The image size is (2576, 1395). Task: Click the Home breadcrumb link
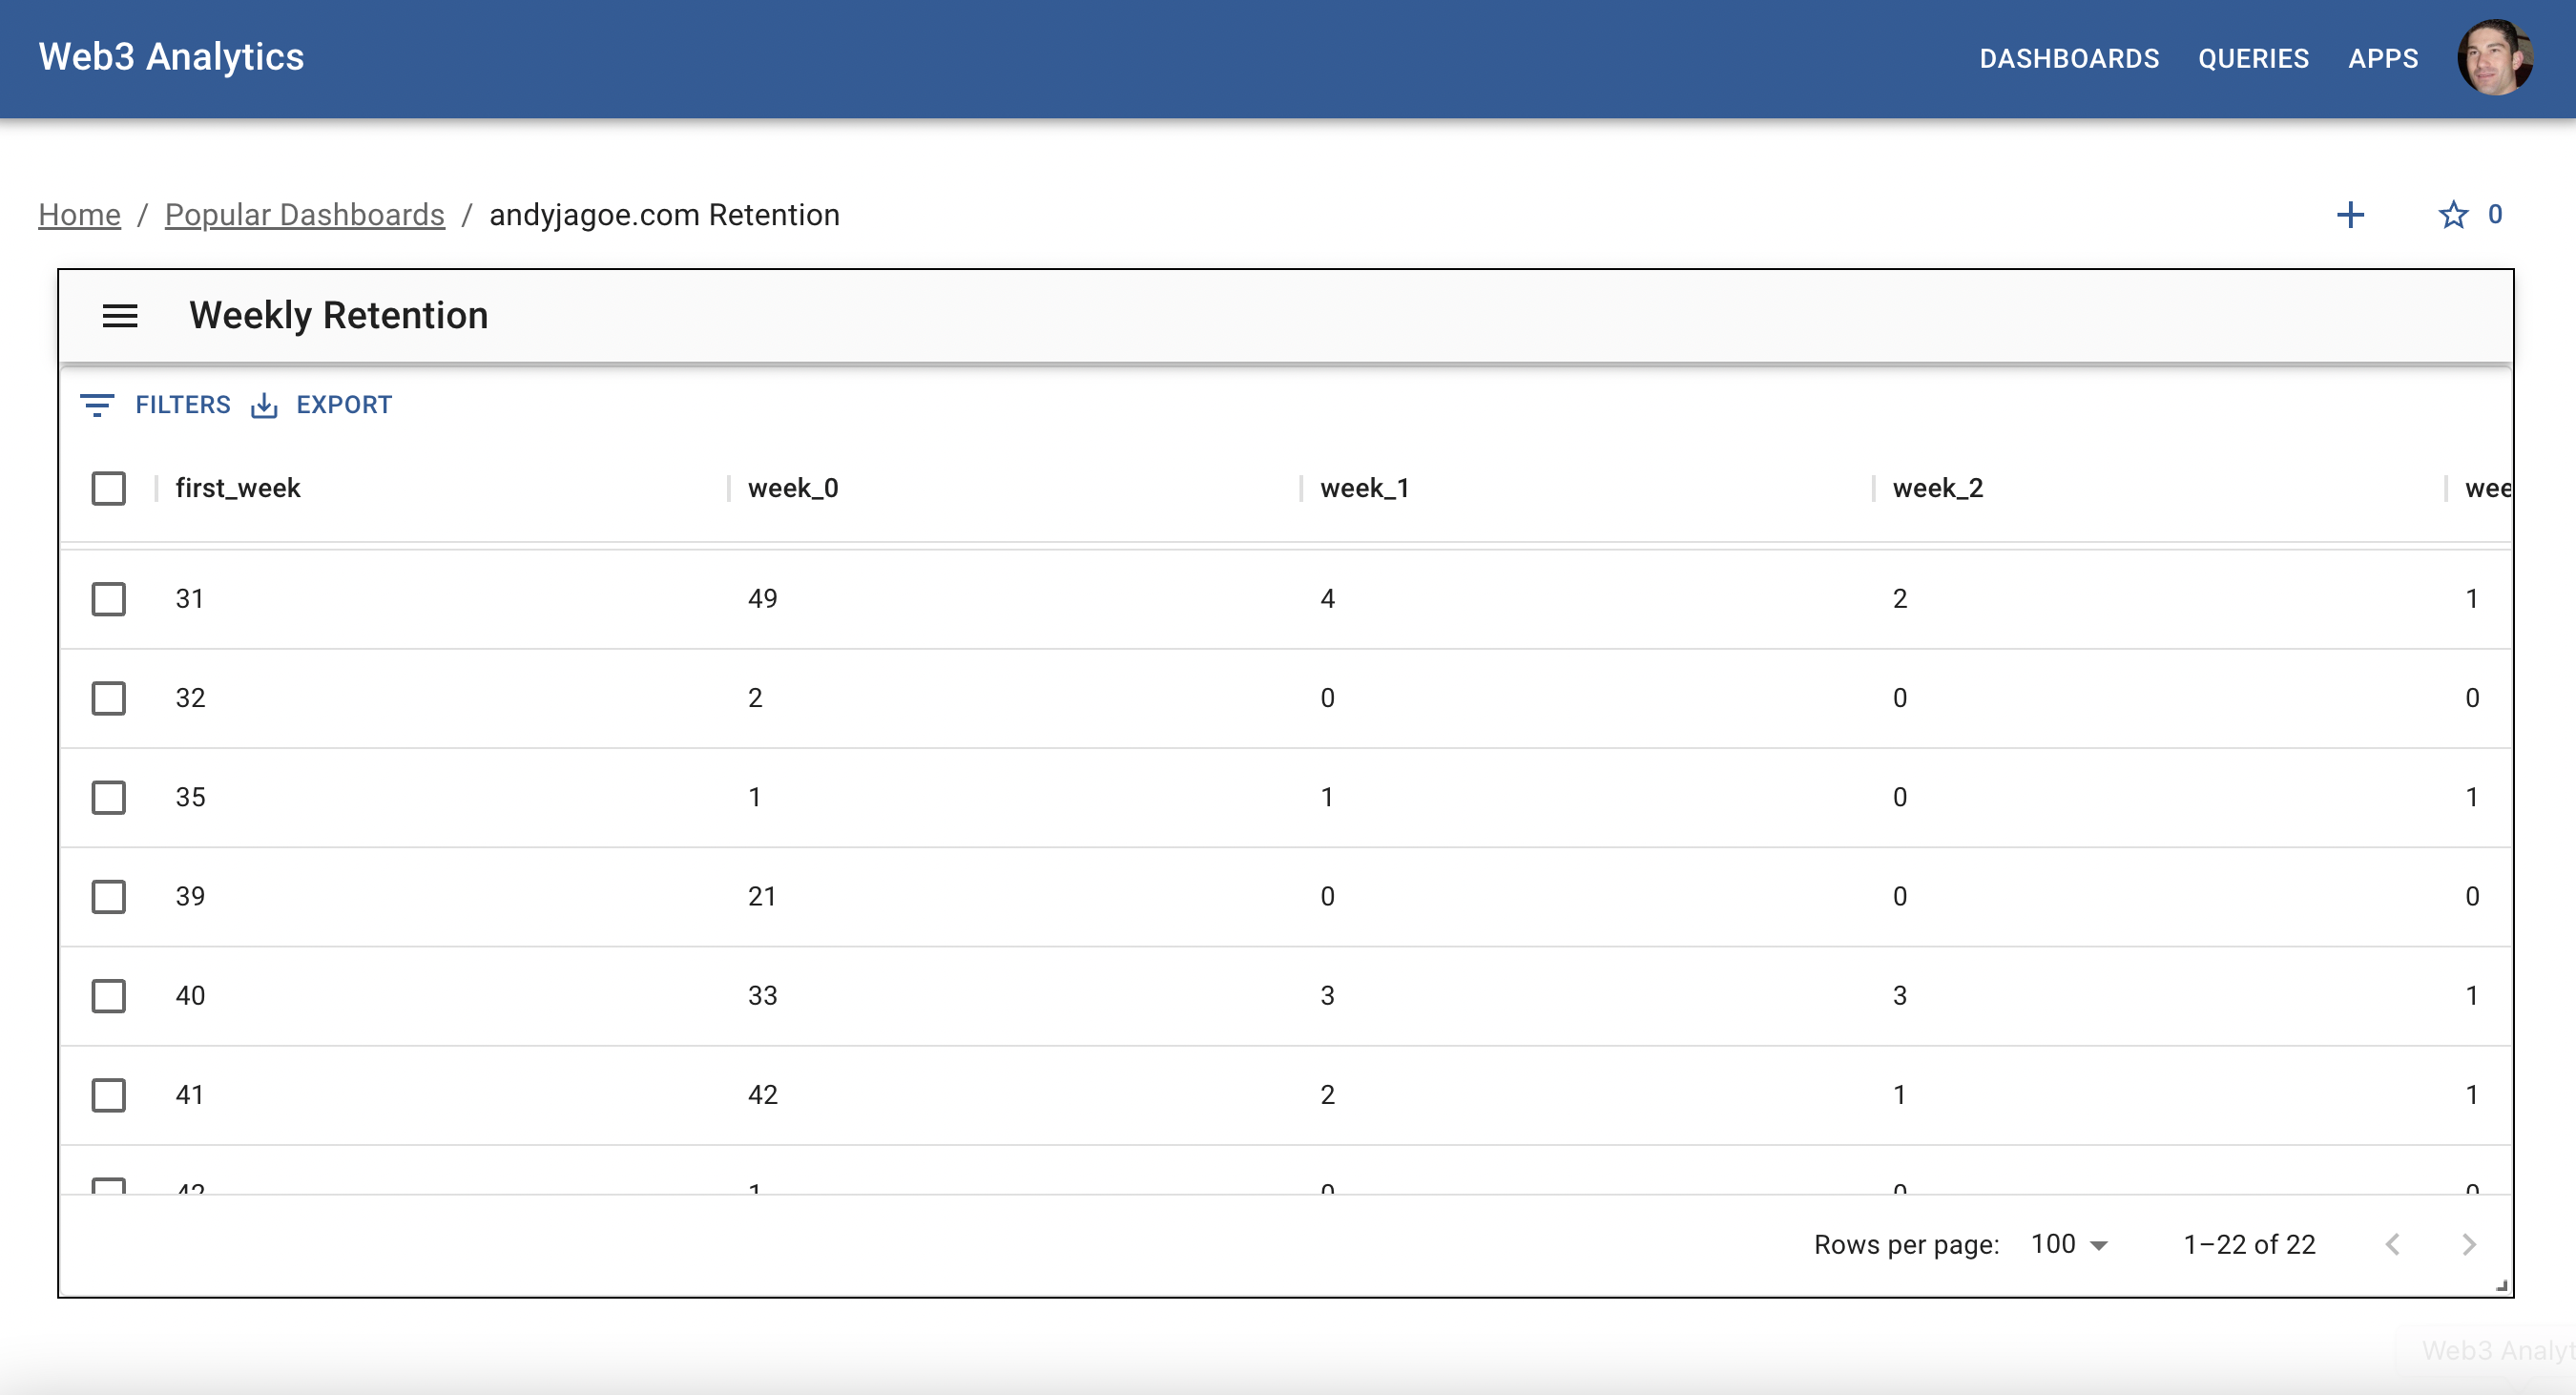pyautogui.click(x=79, y=214)
